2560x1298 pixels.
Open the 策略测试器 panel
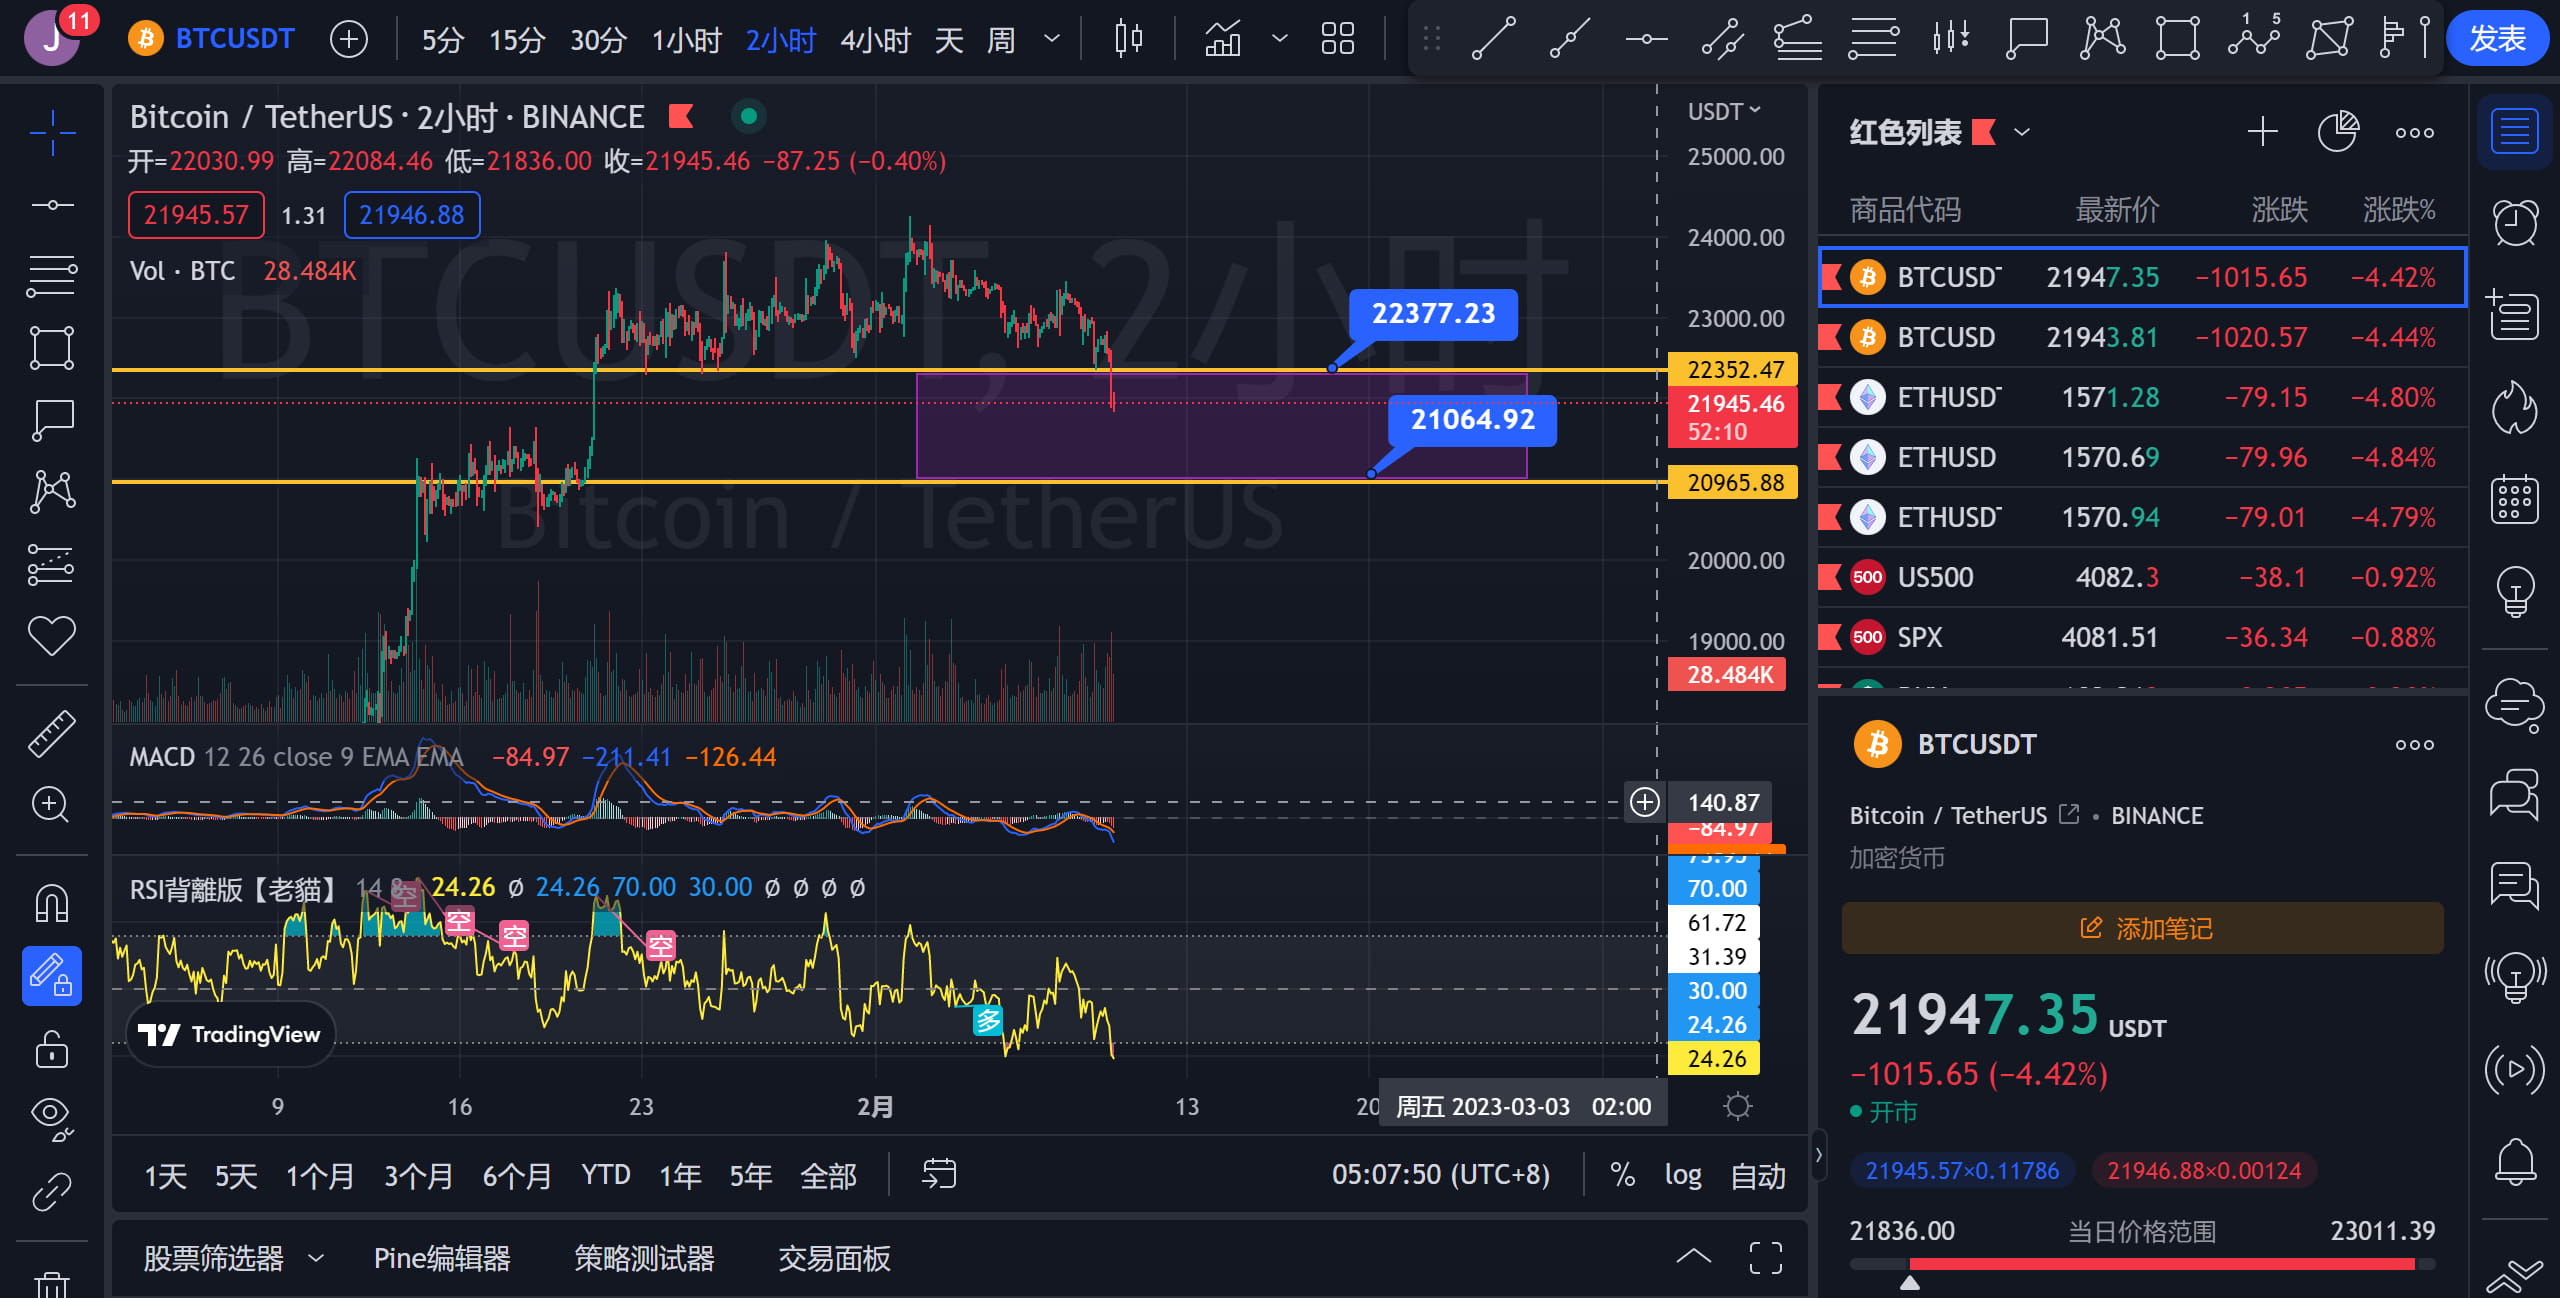[x=643, y=1258]
